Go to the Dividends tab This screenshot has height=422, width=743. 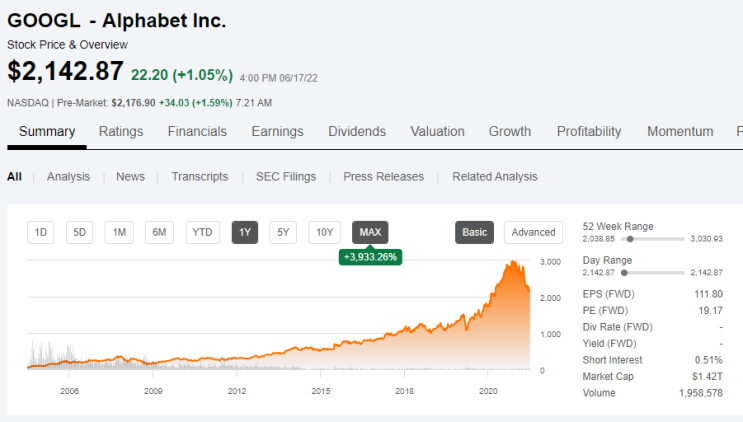click(357, 132)
